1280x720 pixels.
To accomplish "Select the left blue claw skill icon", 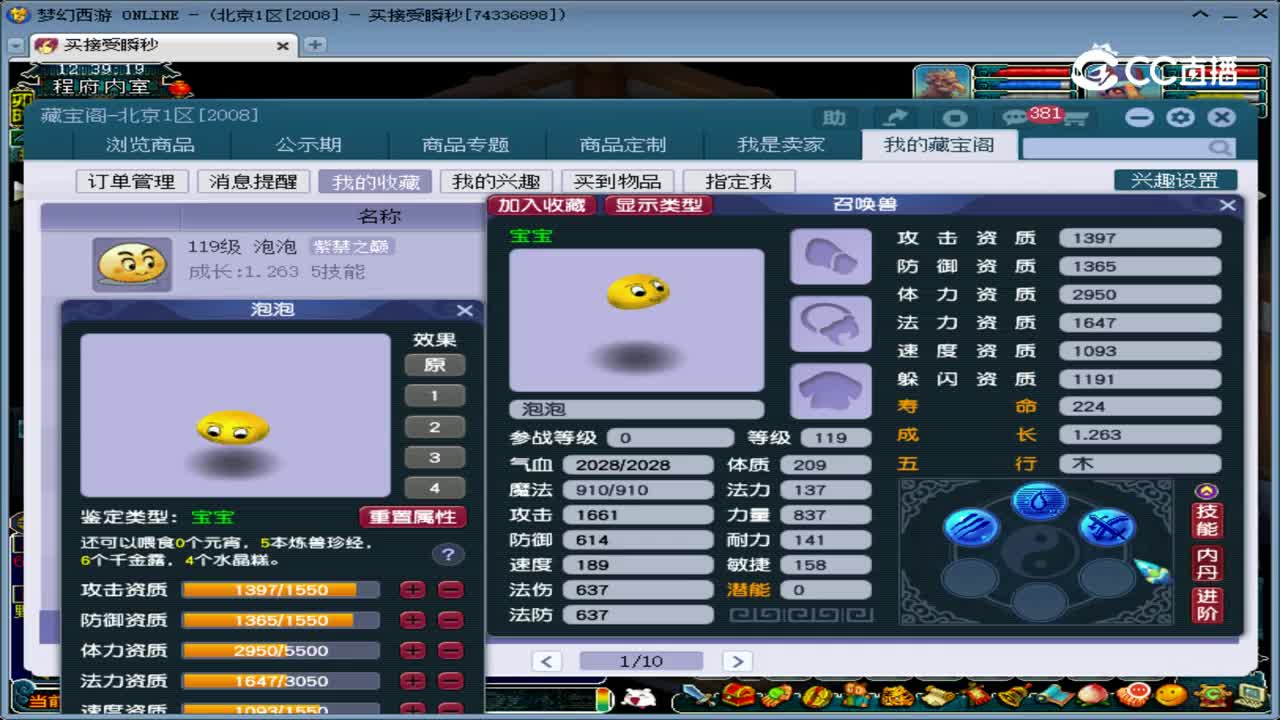I will pyautogui.click(x=971, y=528).
